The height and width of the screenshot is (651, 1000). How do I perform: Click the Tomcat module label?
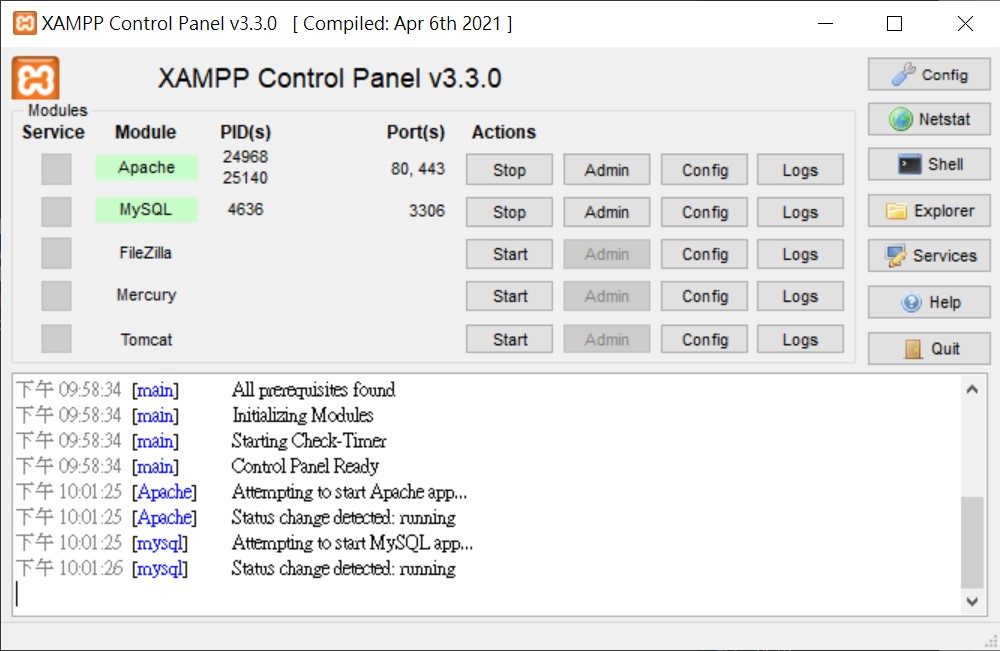pos(147,339)
